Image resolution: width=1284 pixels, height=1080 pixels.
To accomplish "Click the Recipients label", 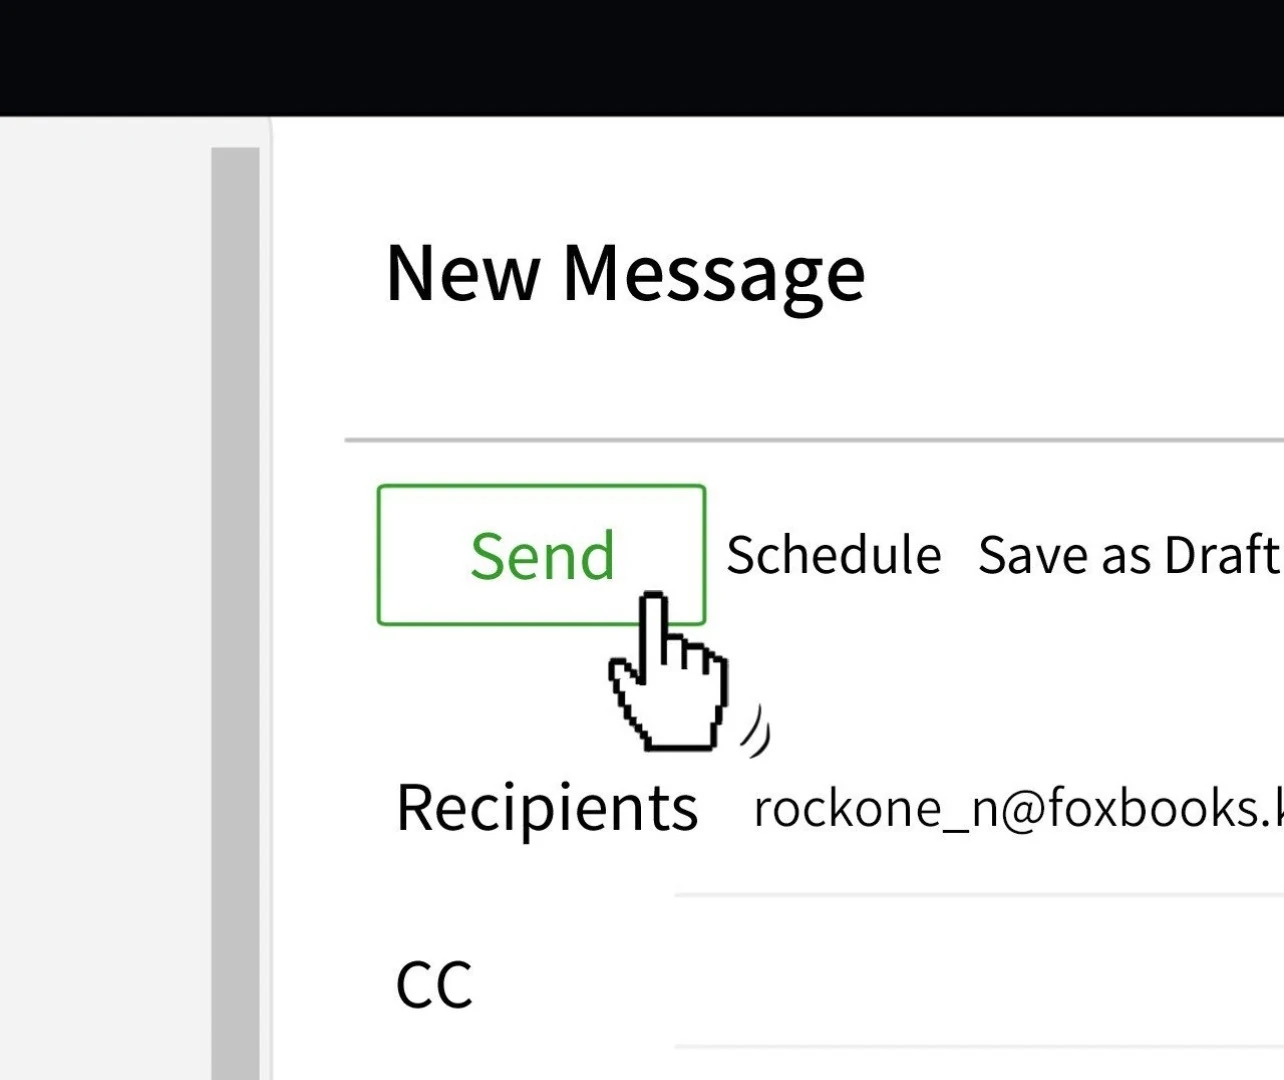I will tap(546, 808).
